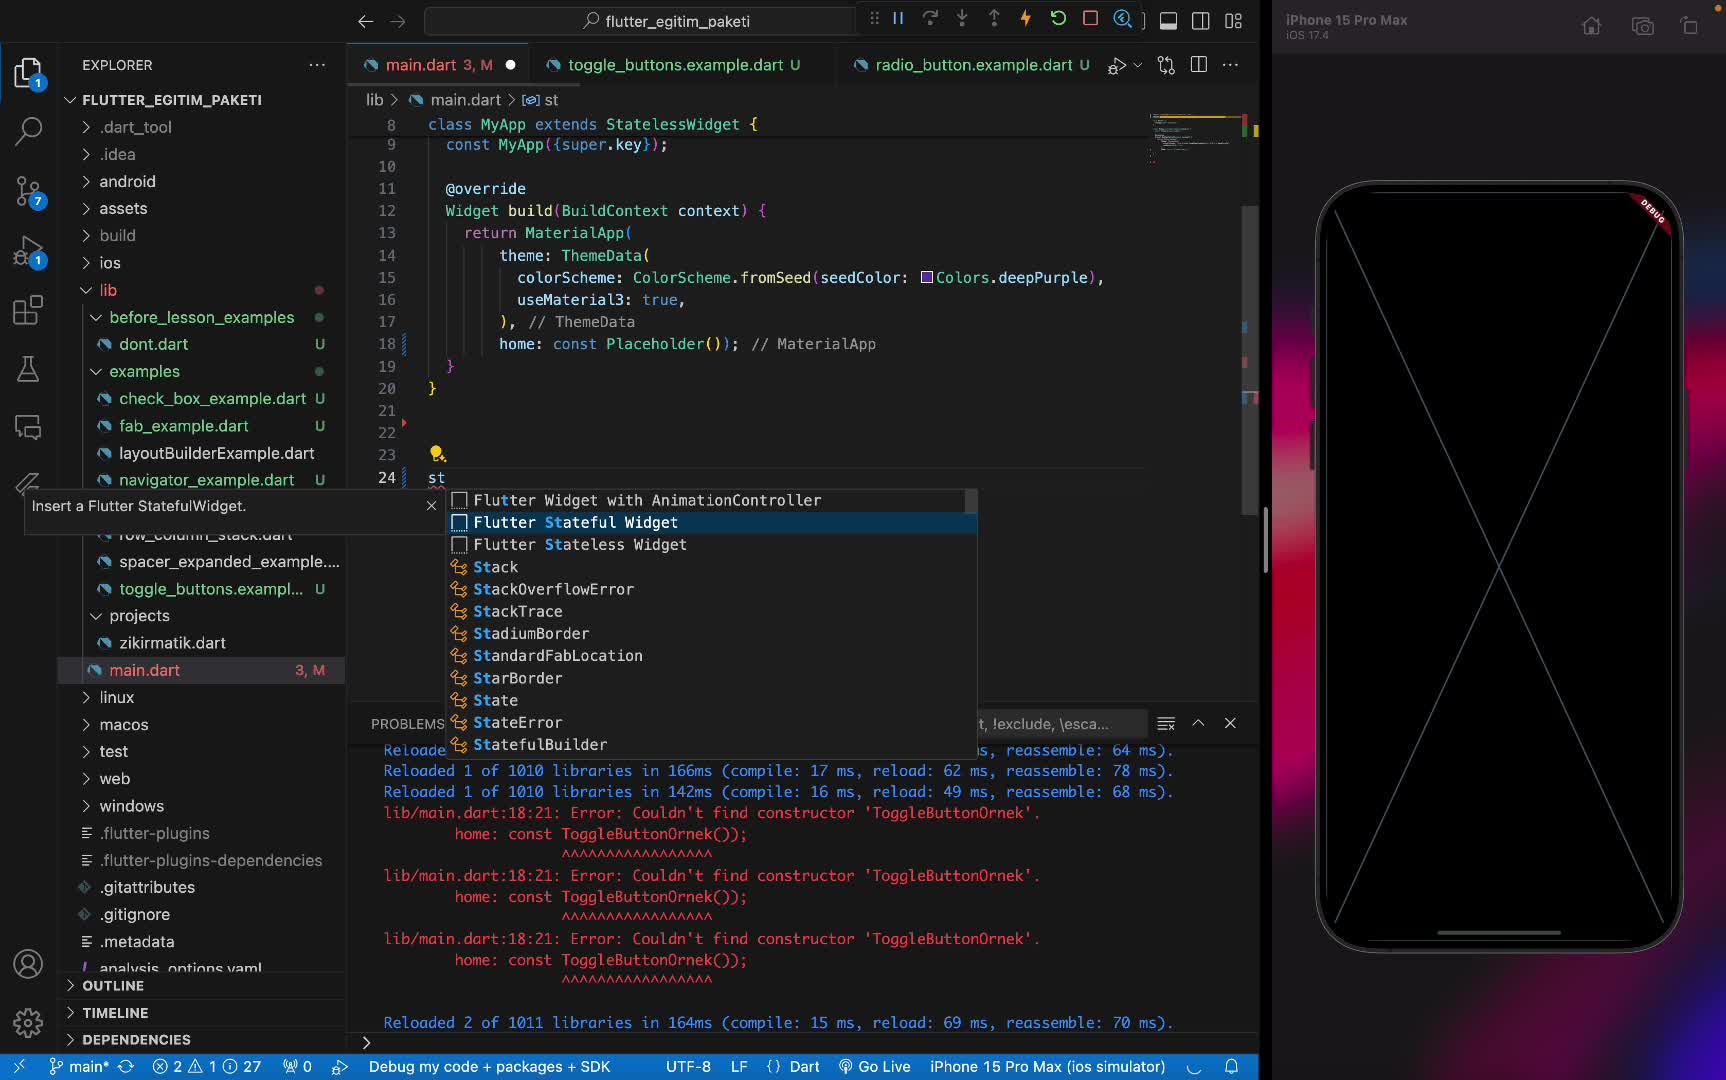
Task: Open Flutter DevTools widget inspector icon
Action: tap(1122, 18)
